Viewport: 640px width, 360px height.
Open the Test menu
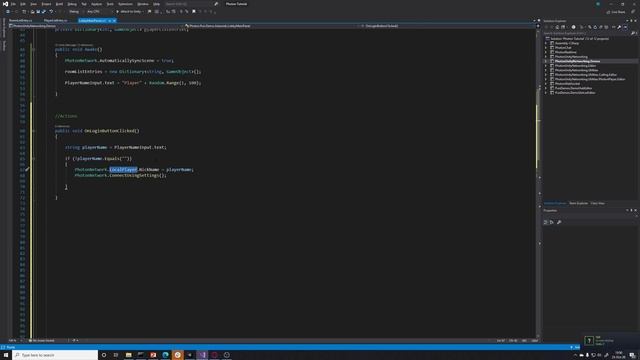84,4
